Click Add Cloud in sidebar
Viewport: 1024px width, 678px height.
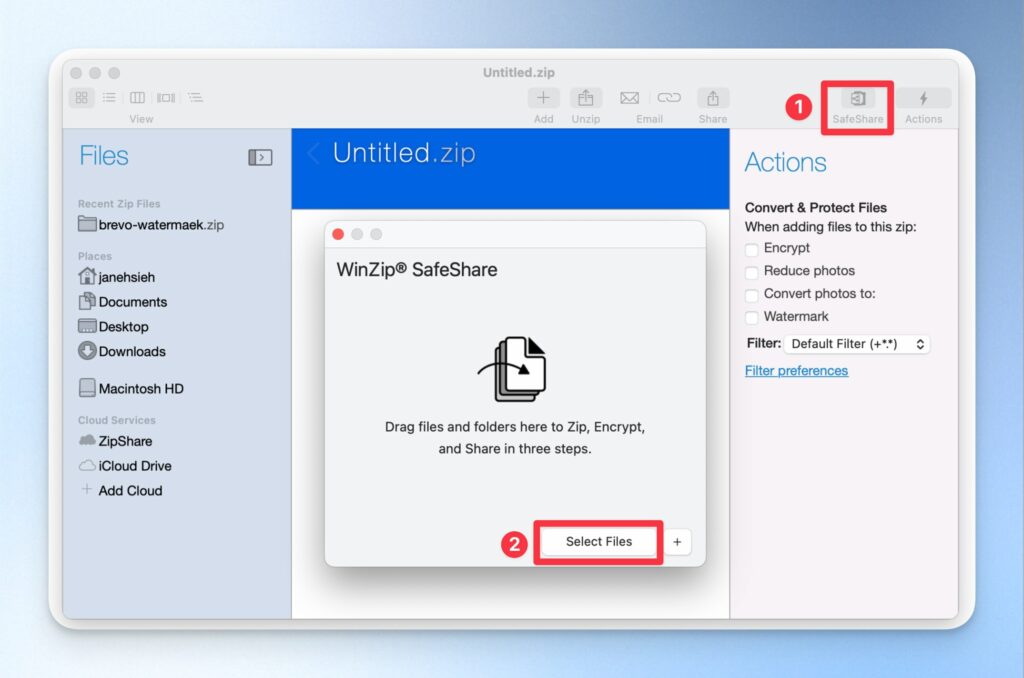click(x=121, y=491)
